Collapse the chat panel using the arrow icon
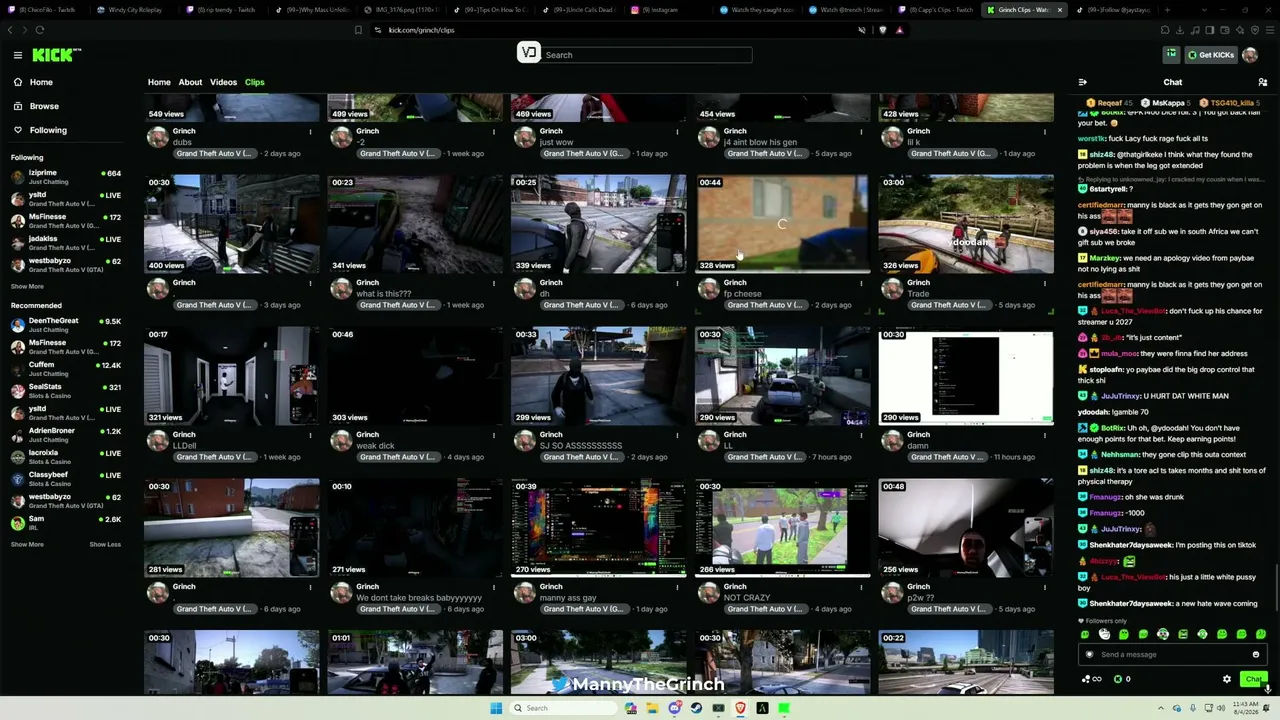The height and width of the screenshot is (720, 1280). point(1082,82)
